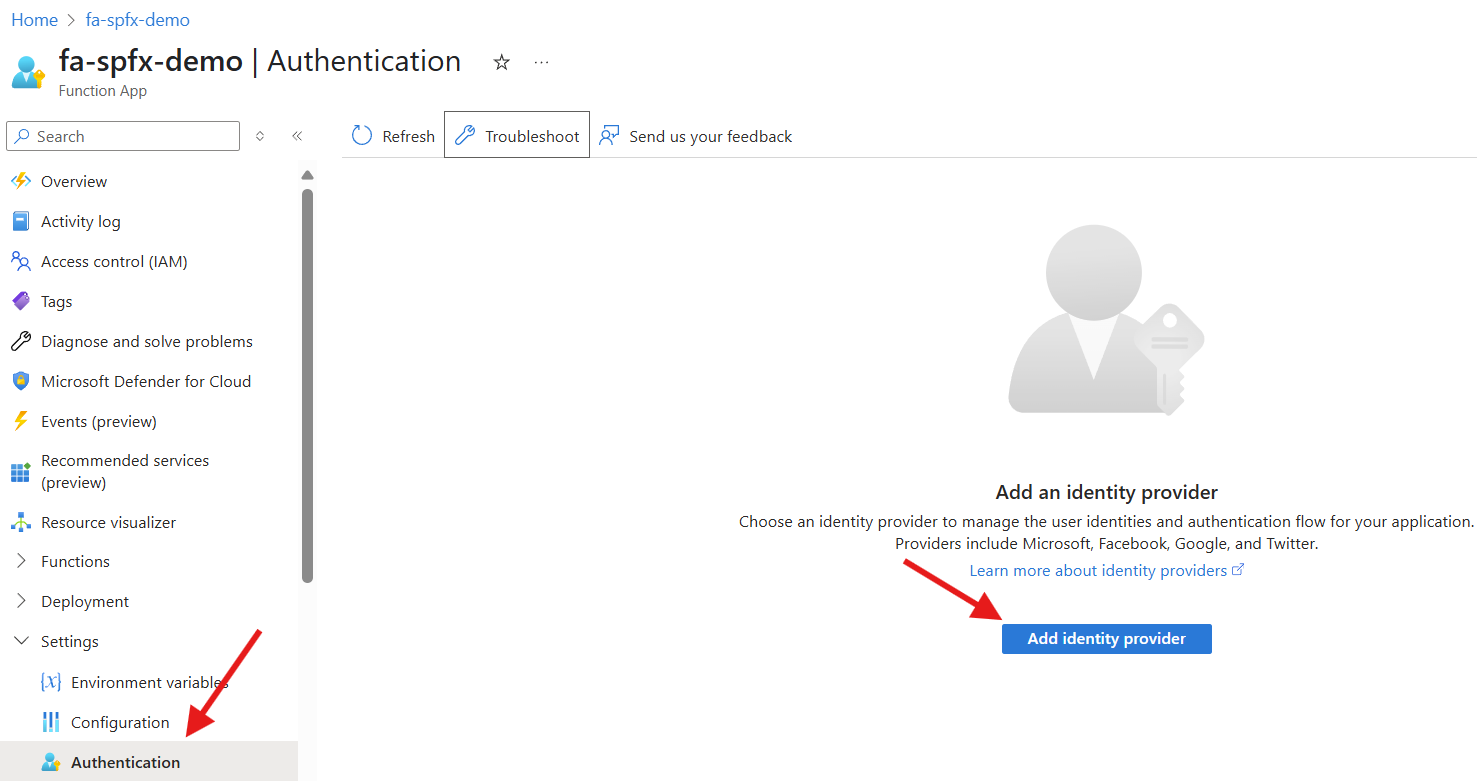Click the Activity log icon
This screenshot has height=781, width=1477.
click(x=20, y=221)
